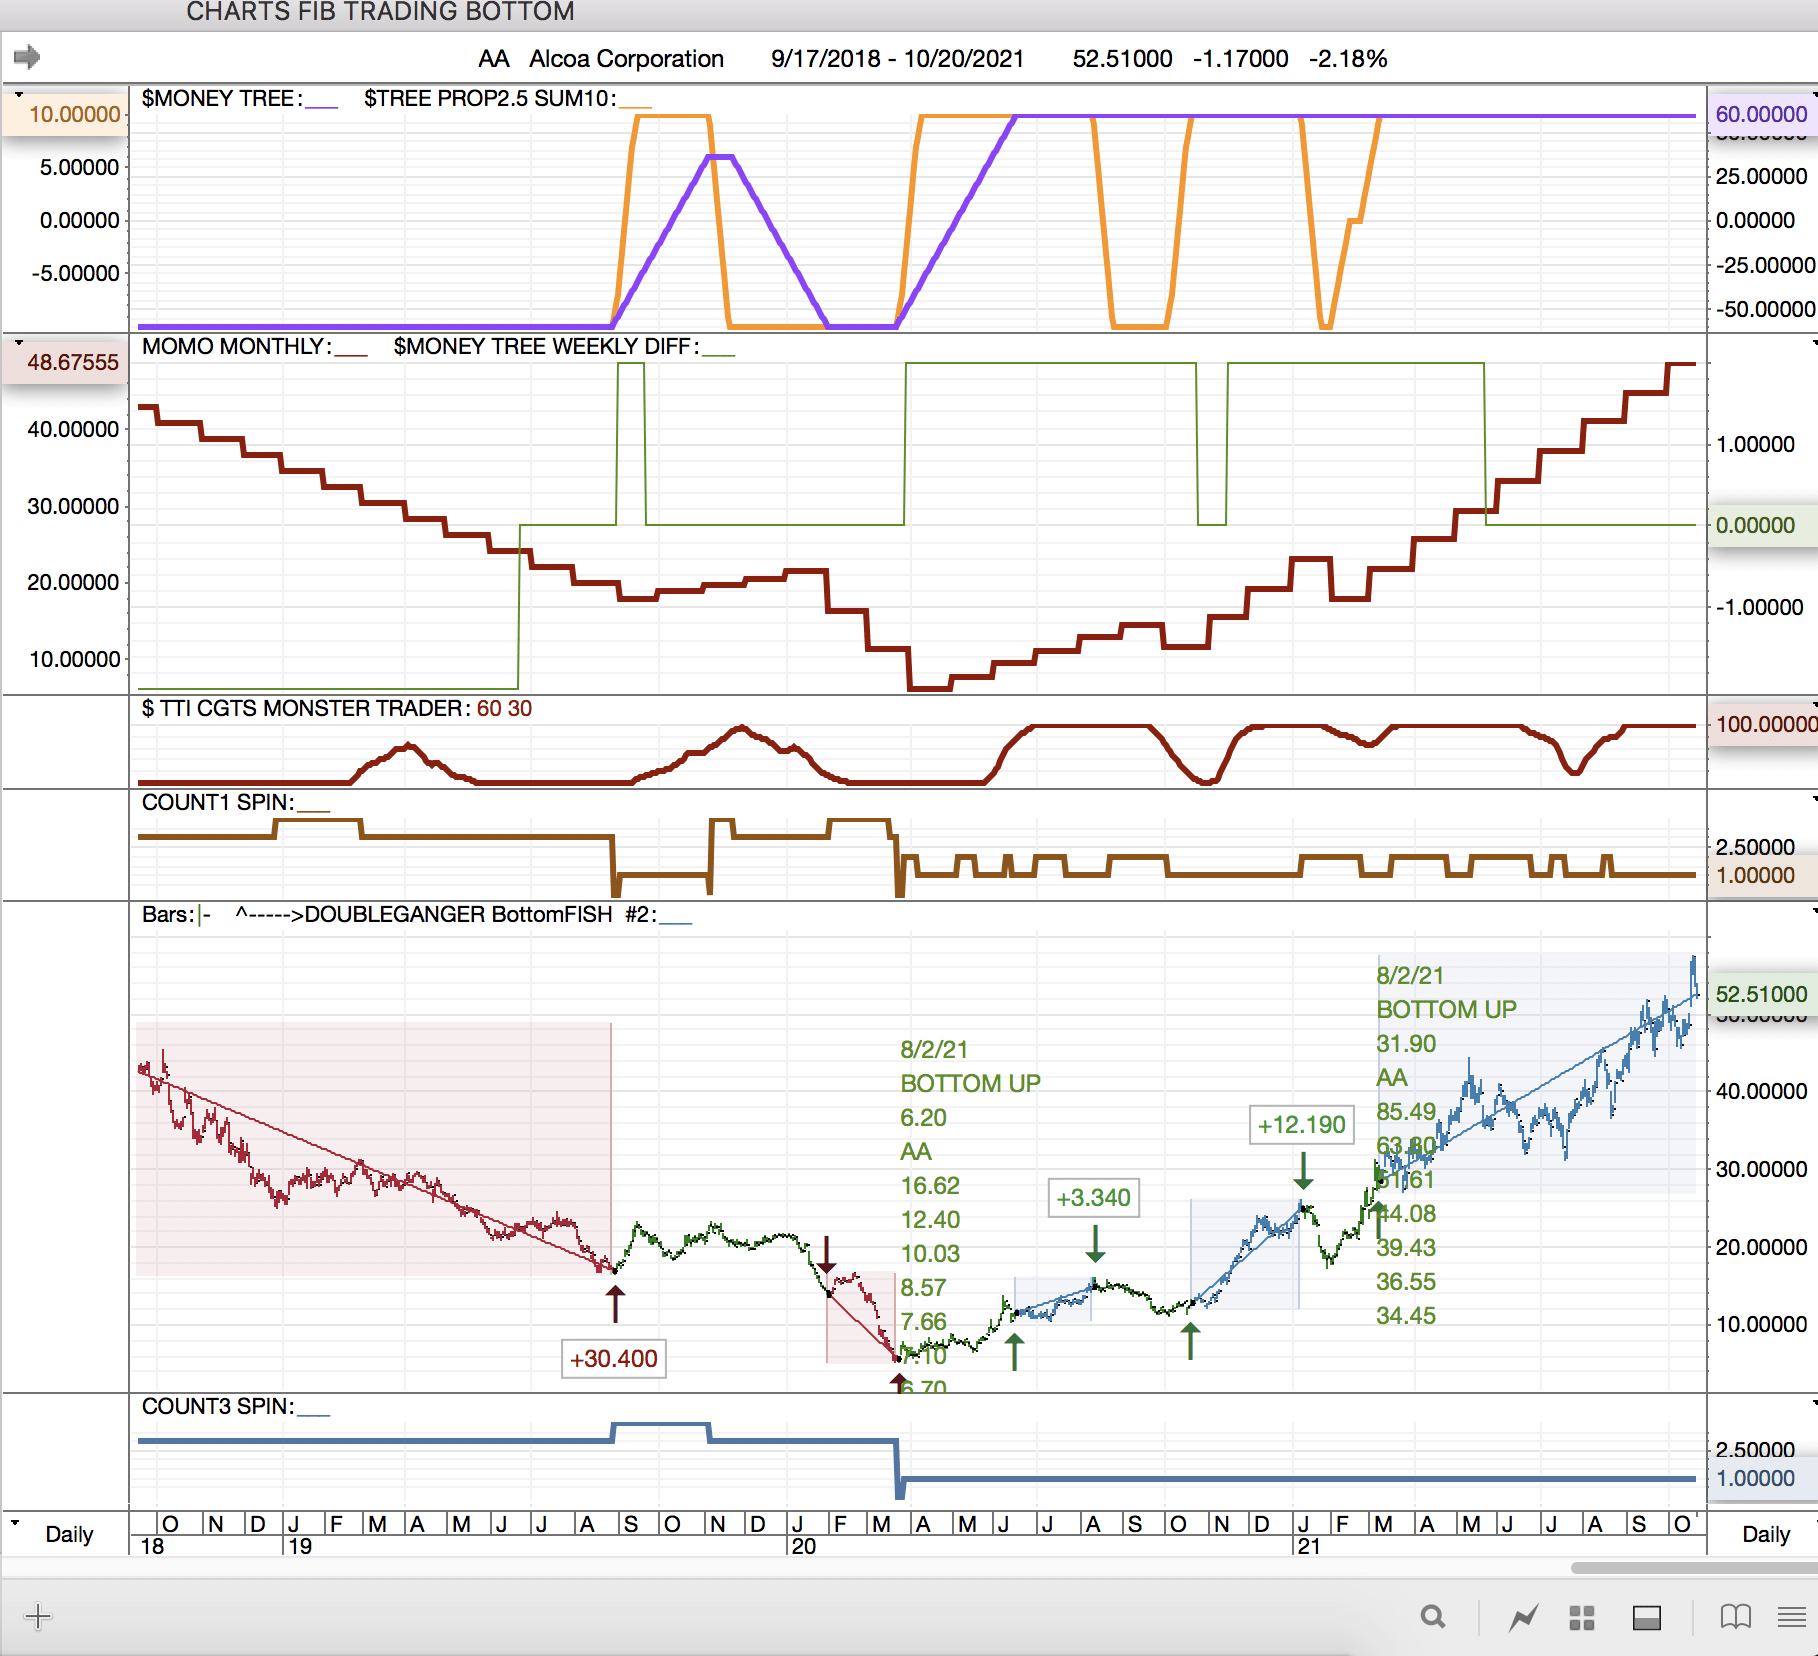Click the gray forward arrow icon
This screenshot has width=1818, height=1656.
[x=27, y=57]
